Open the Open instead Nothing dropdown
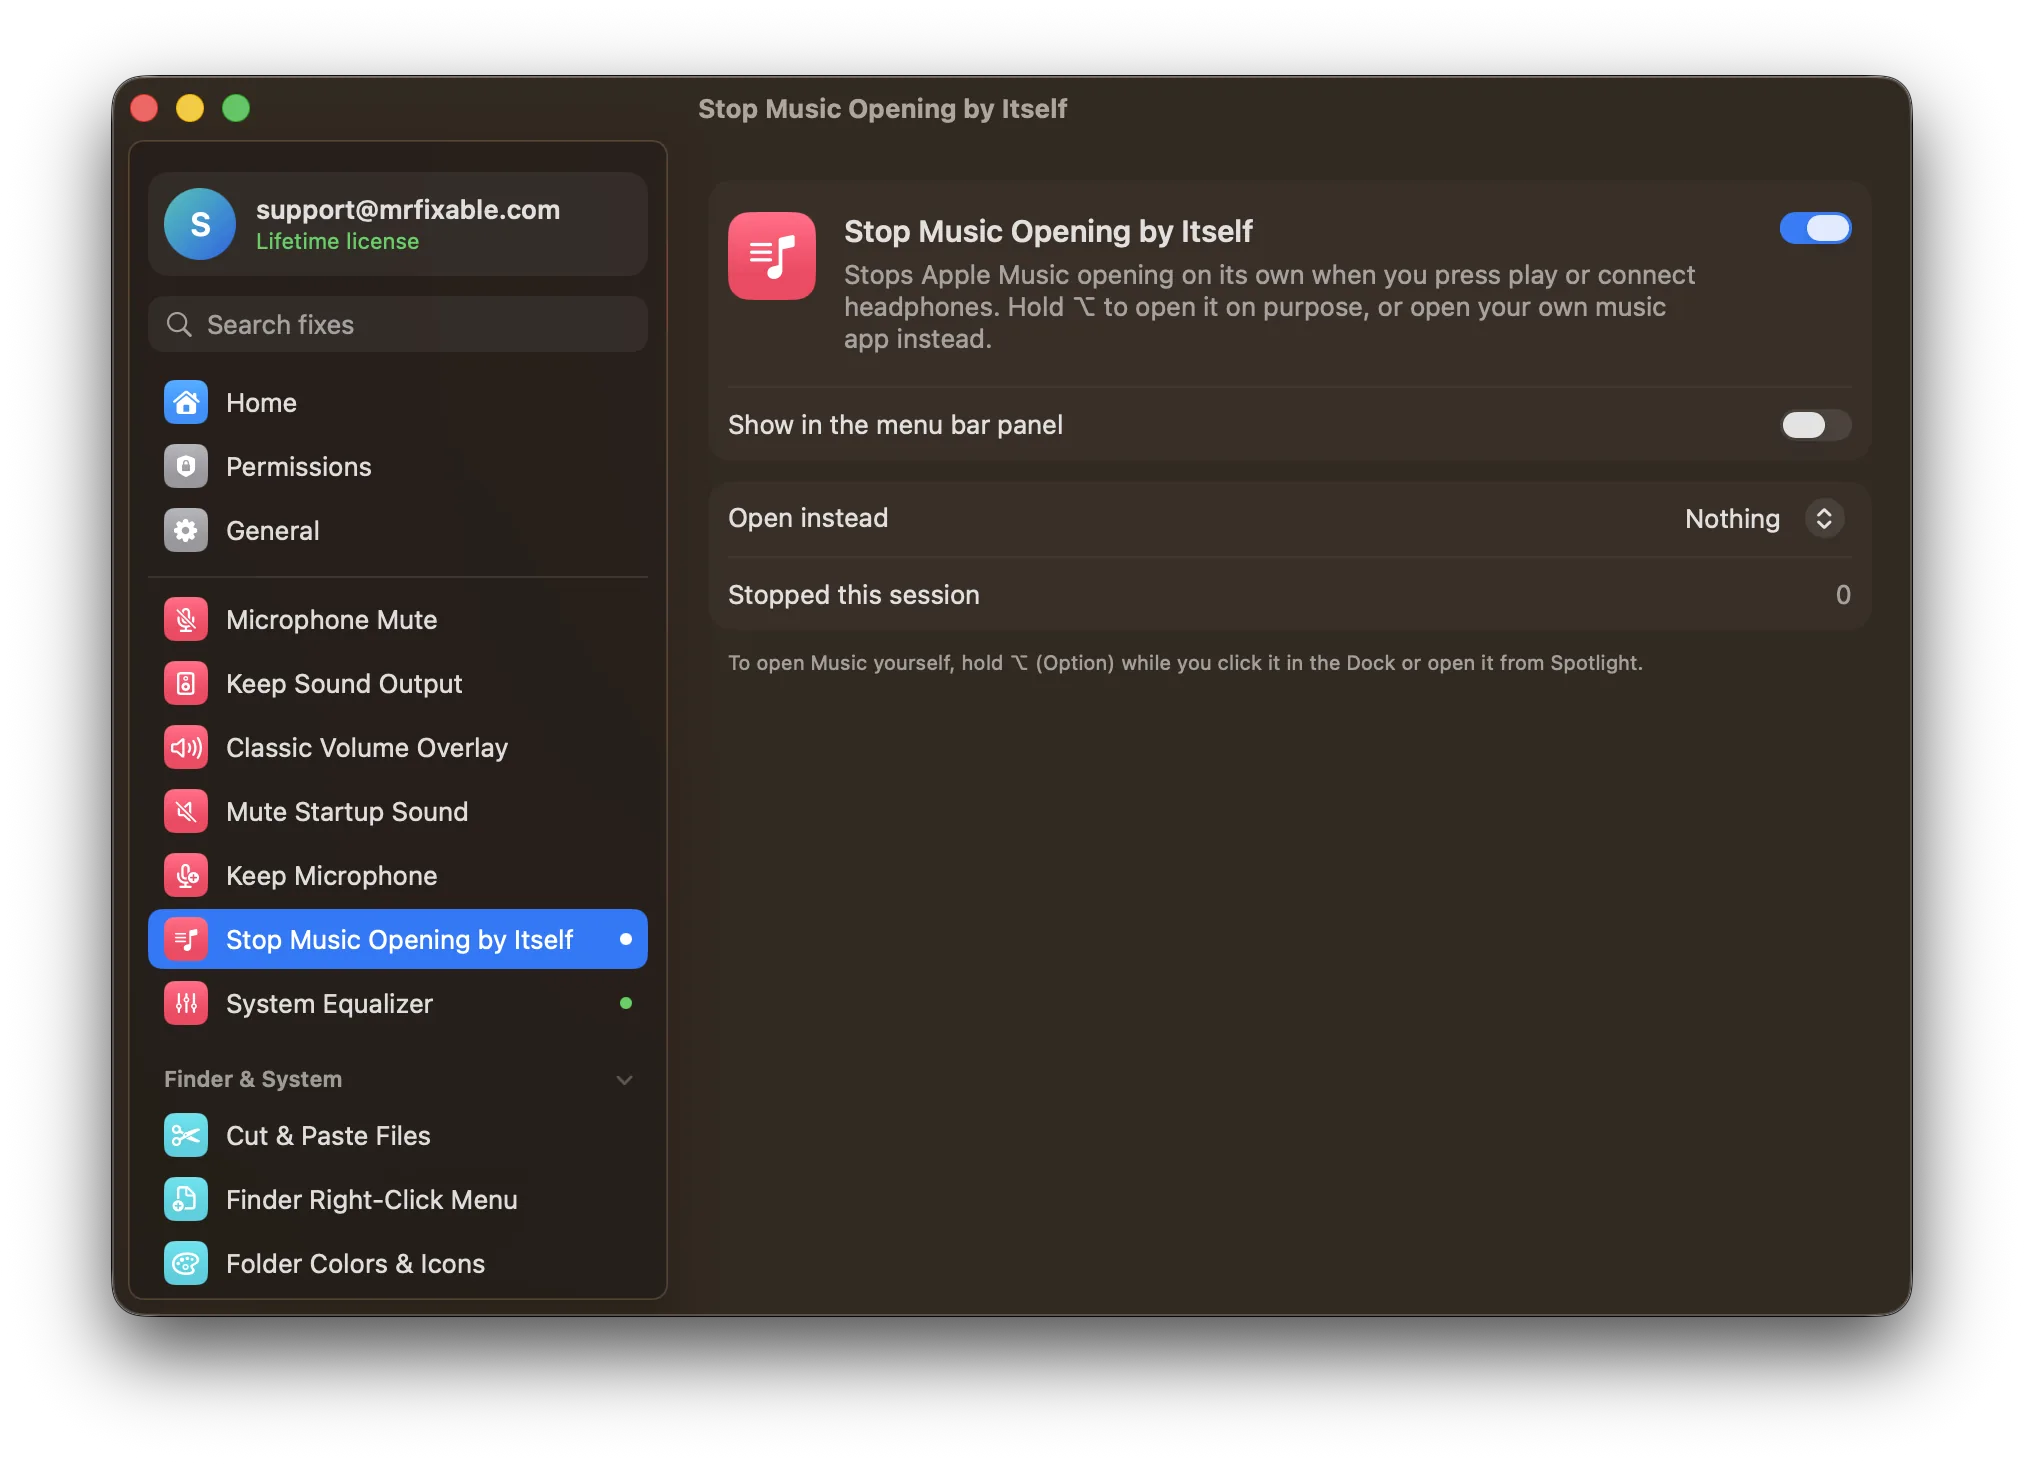 click(x=1764, y=518)
